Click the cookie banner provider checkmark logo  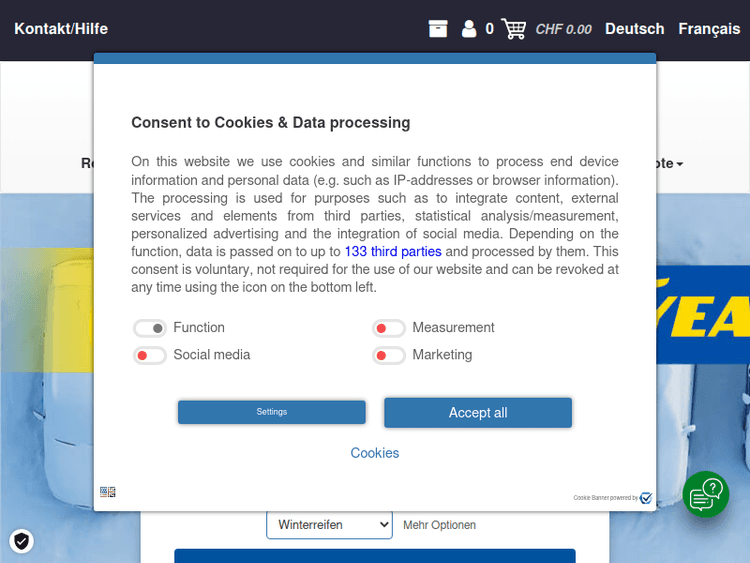[646, 498]
